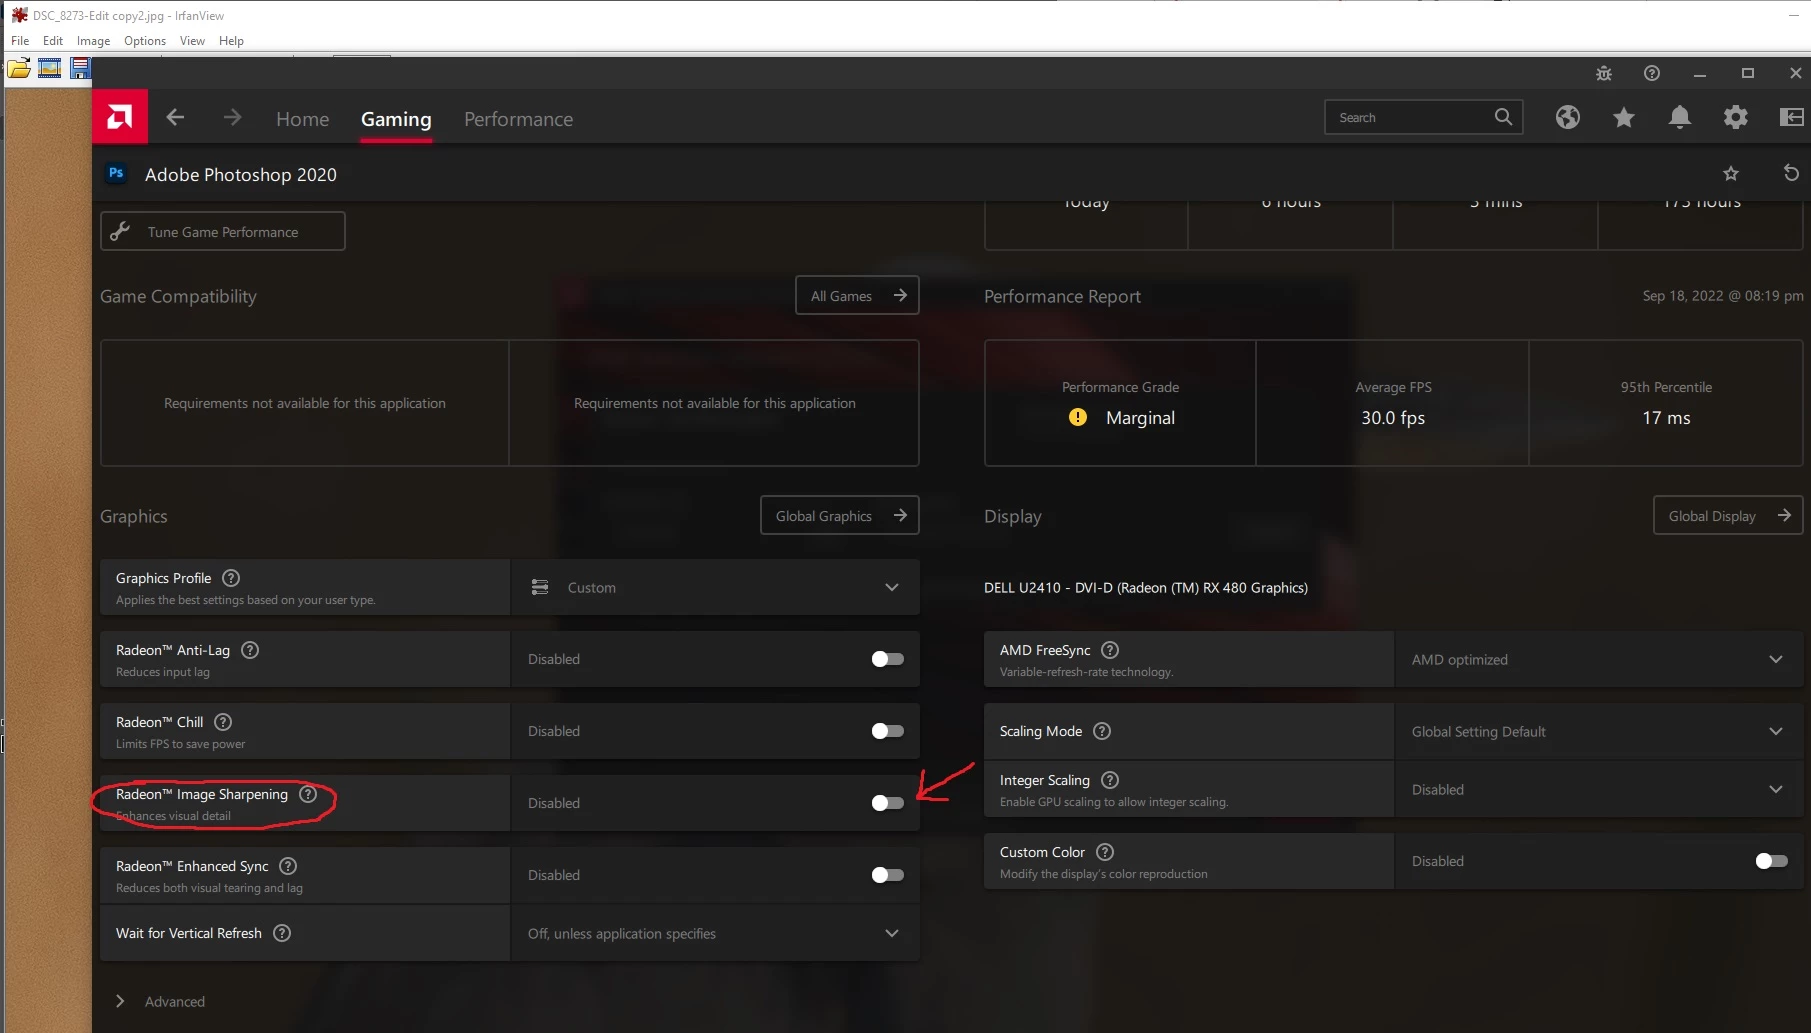Click the AMD logo icon
Screen dimensions: 1811x1033
coord(120,117)
